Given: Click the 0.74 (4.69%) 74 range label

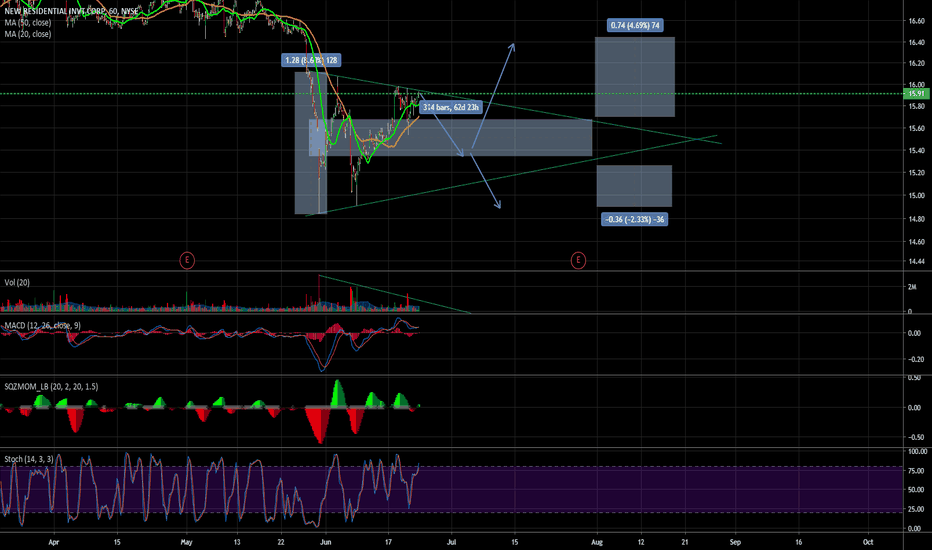Looking at the screenshot, I should point(635,25).
